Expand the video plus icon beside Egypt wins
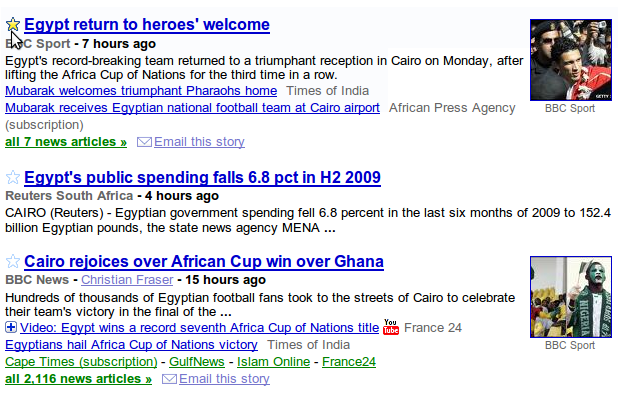Image resolution: width=620 pixels, height=395 pixels. point(11,327)
